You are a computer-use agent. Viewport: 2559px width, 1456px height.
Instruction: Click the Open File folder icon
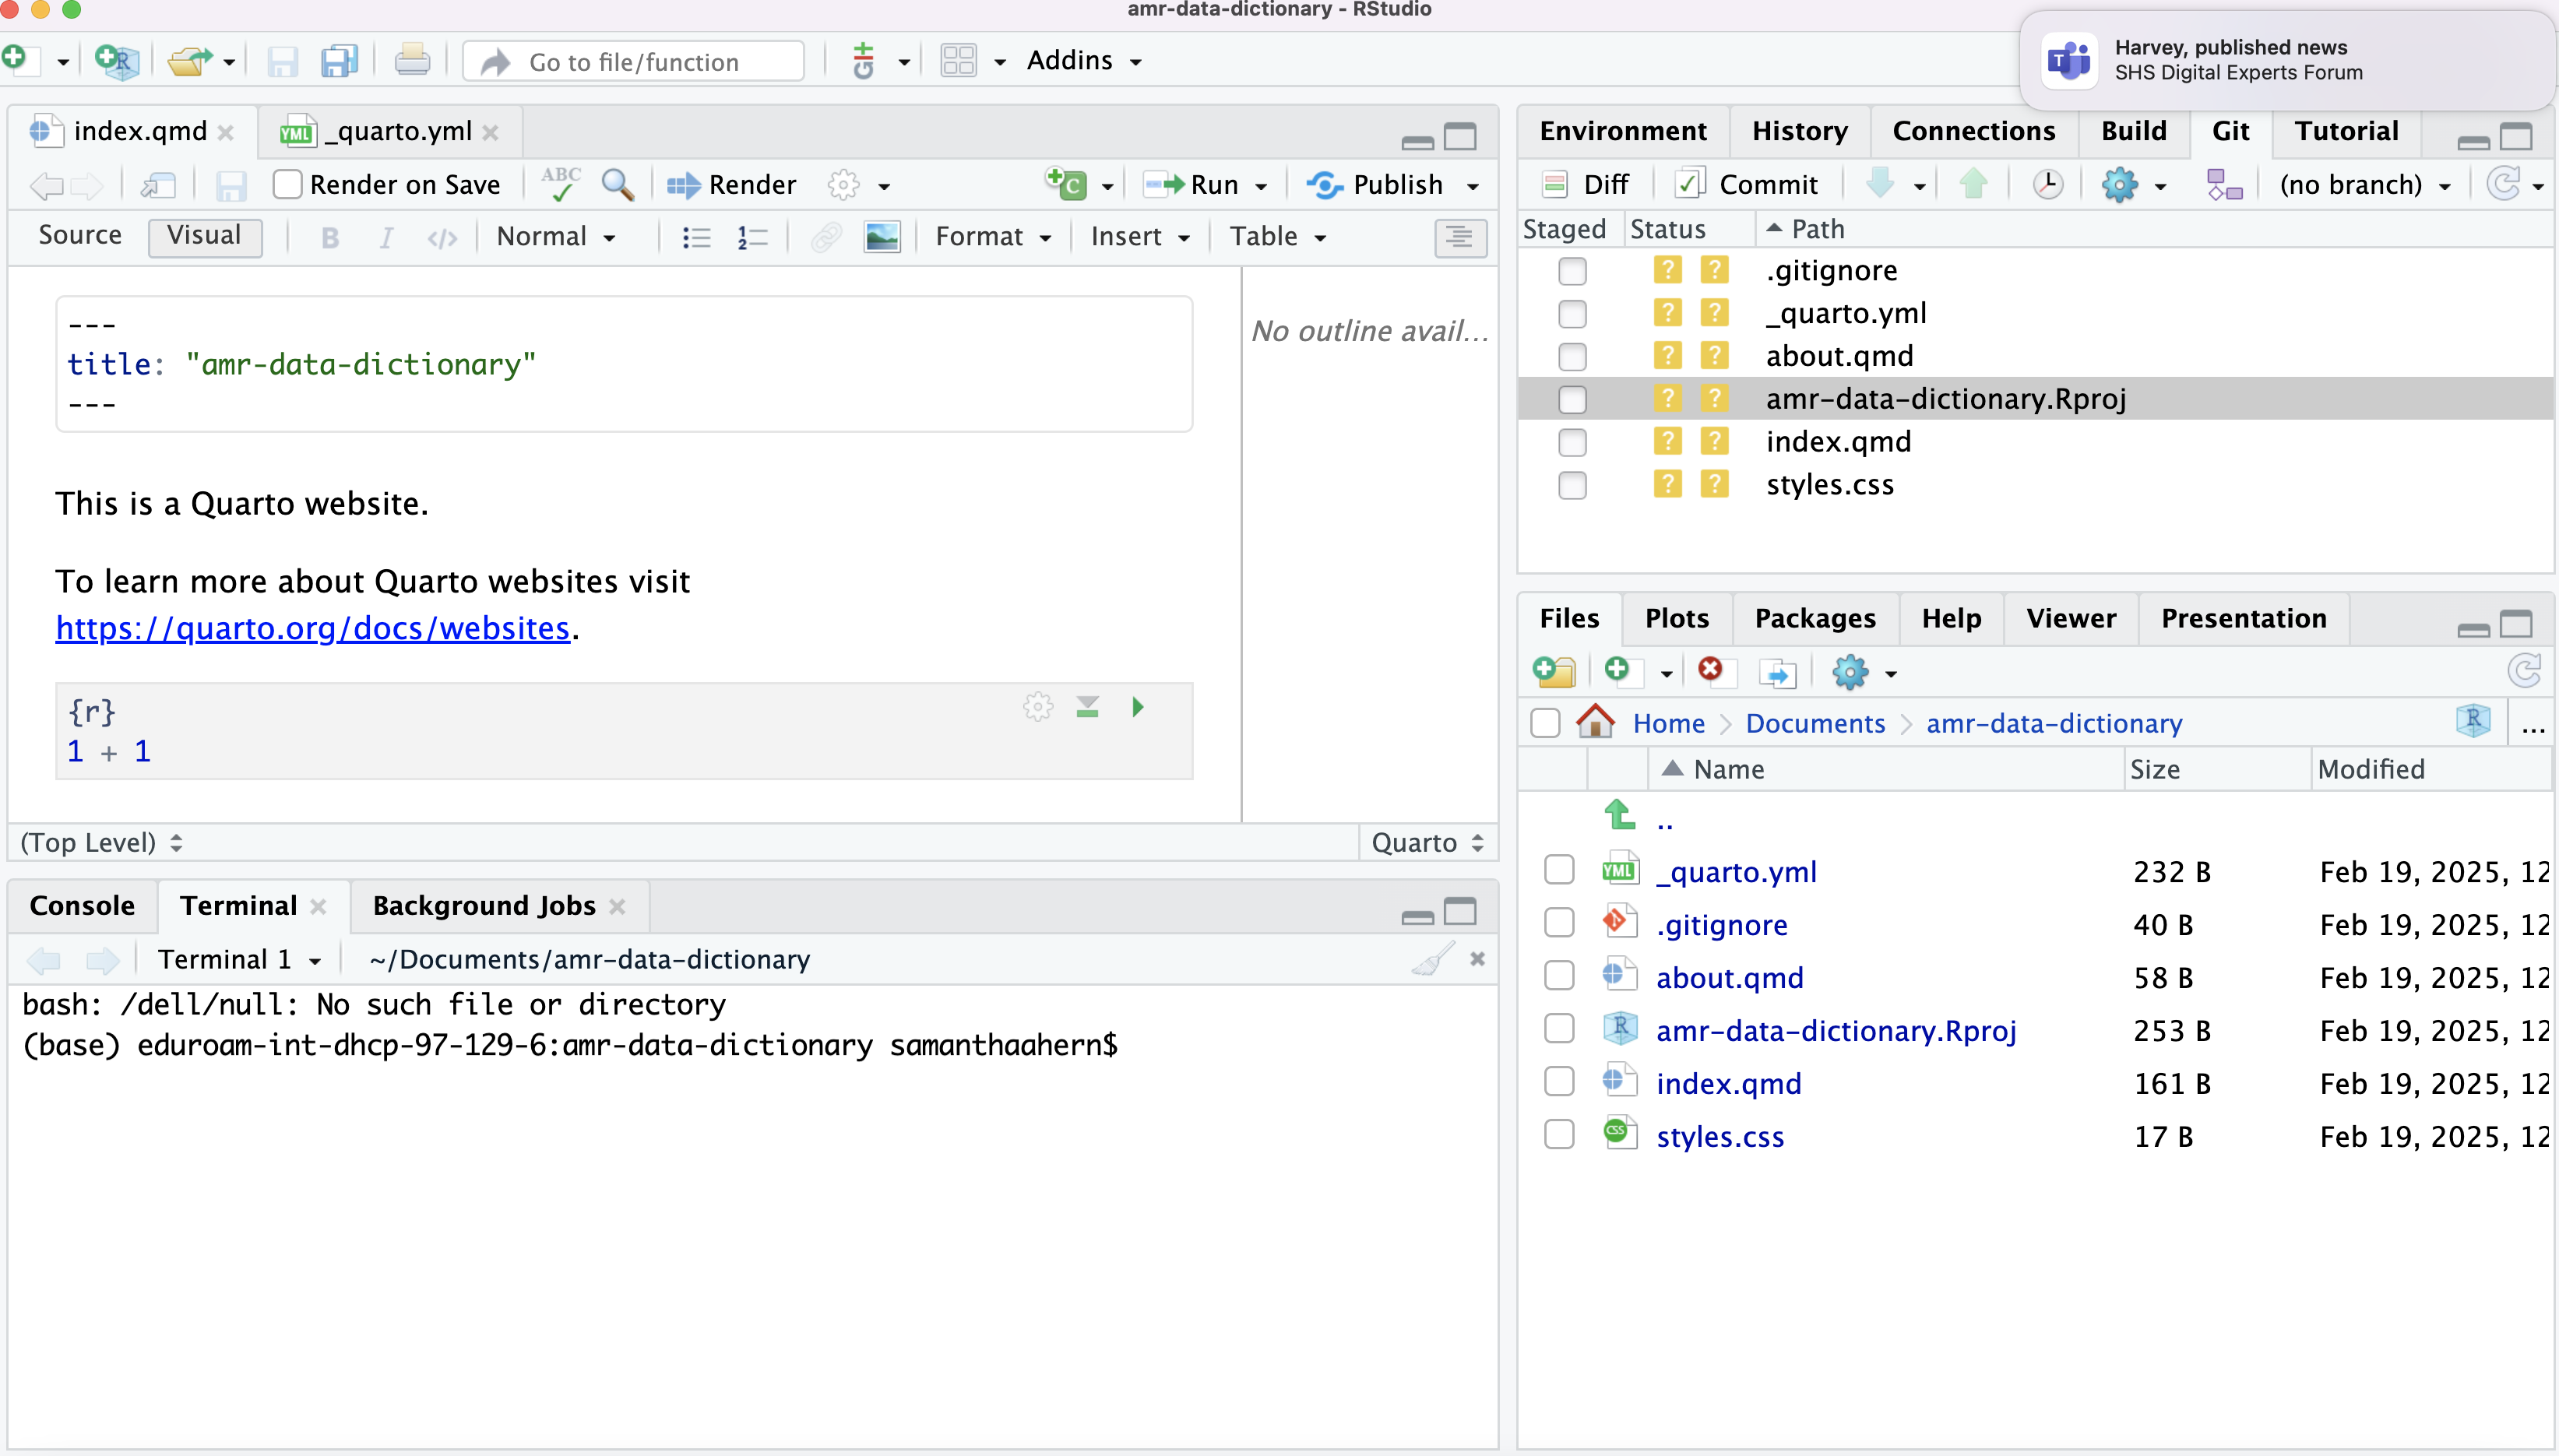click(x=190, y=60)
